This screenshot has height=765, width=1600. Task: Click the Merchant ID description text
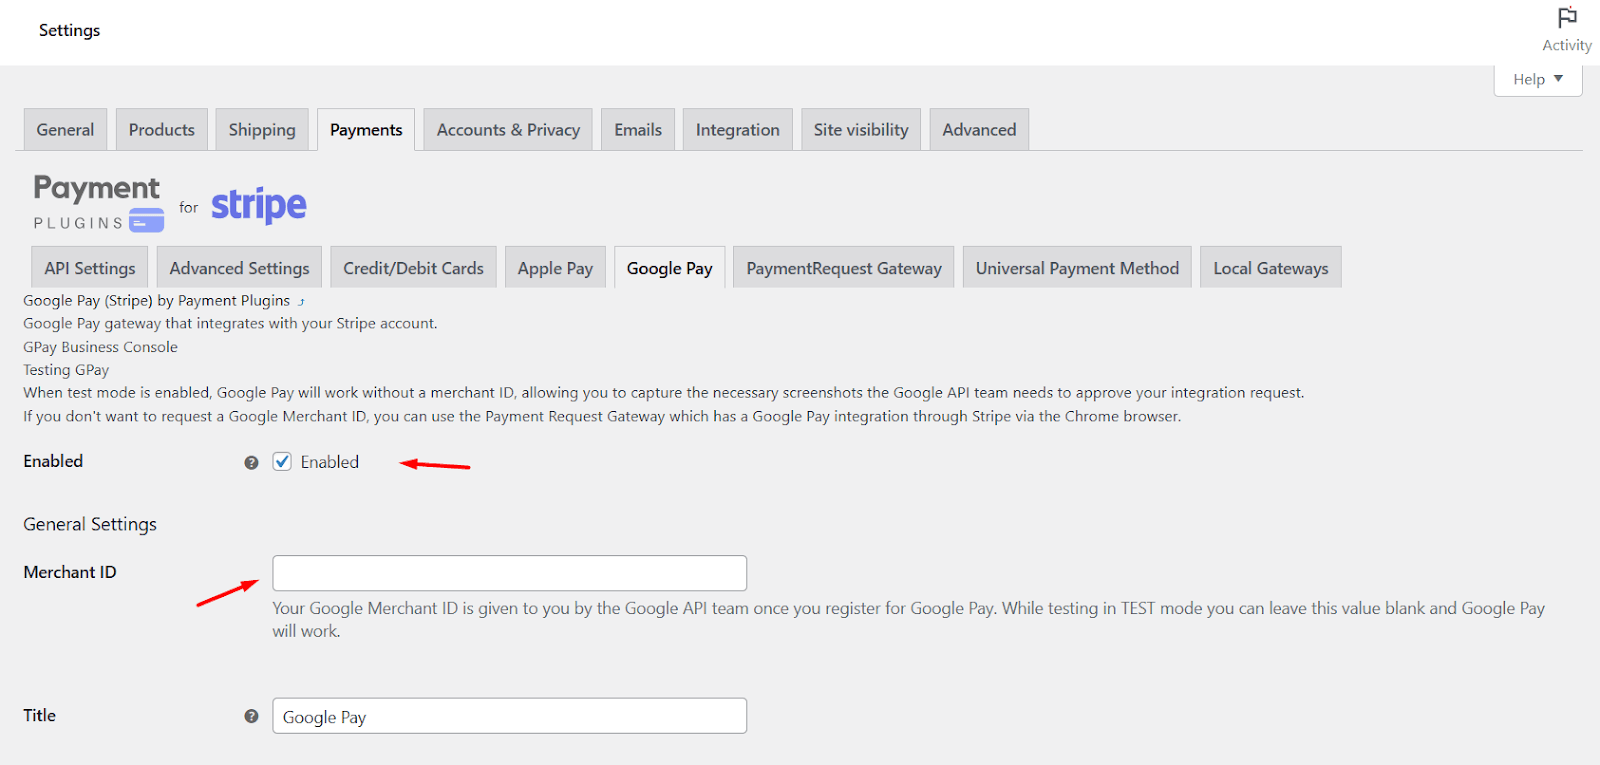coord(908,619)
